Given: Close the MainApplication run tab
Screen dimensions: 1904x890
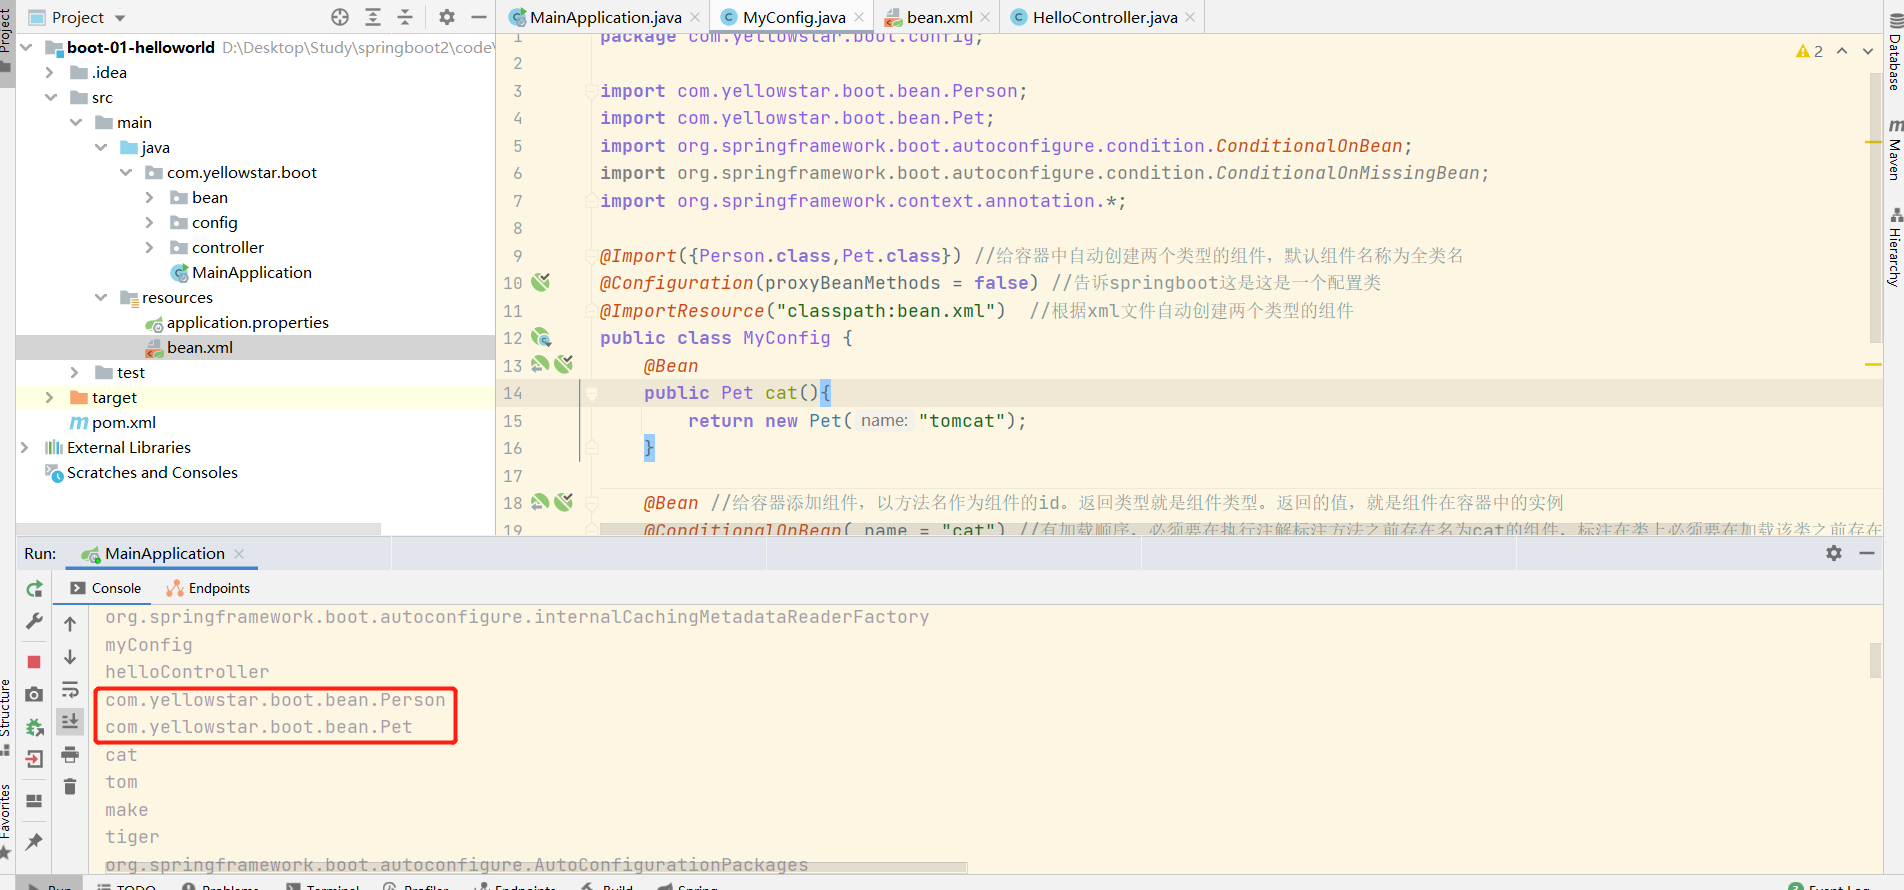Looking at the screenshot, I should pos(239,553).
